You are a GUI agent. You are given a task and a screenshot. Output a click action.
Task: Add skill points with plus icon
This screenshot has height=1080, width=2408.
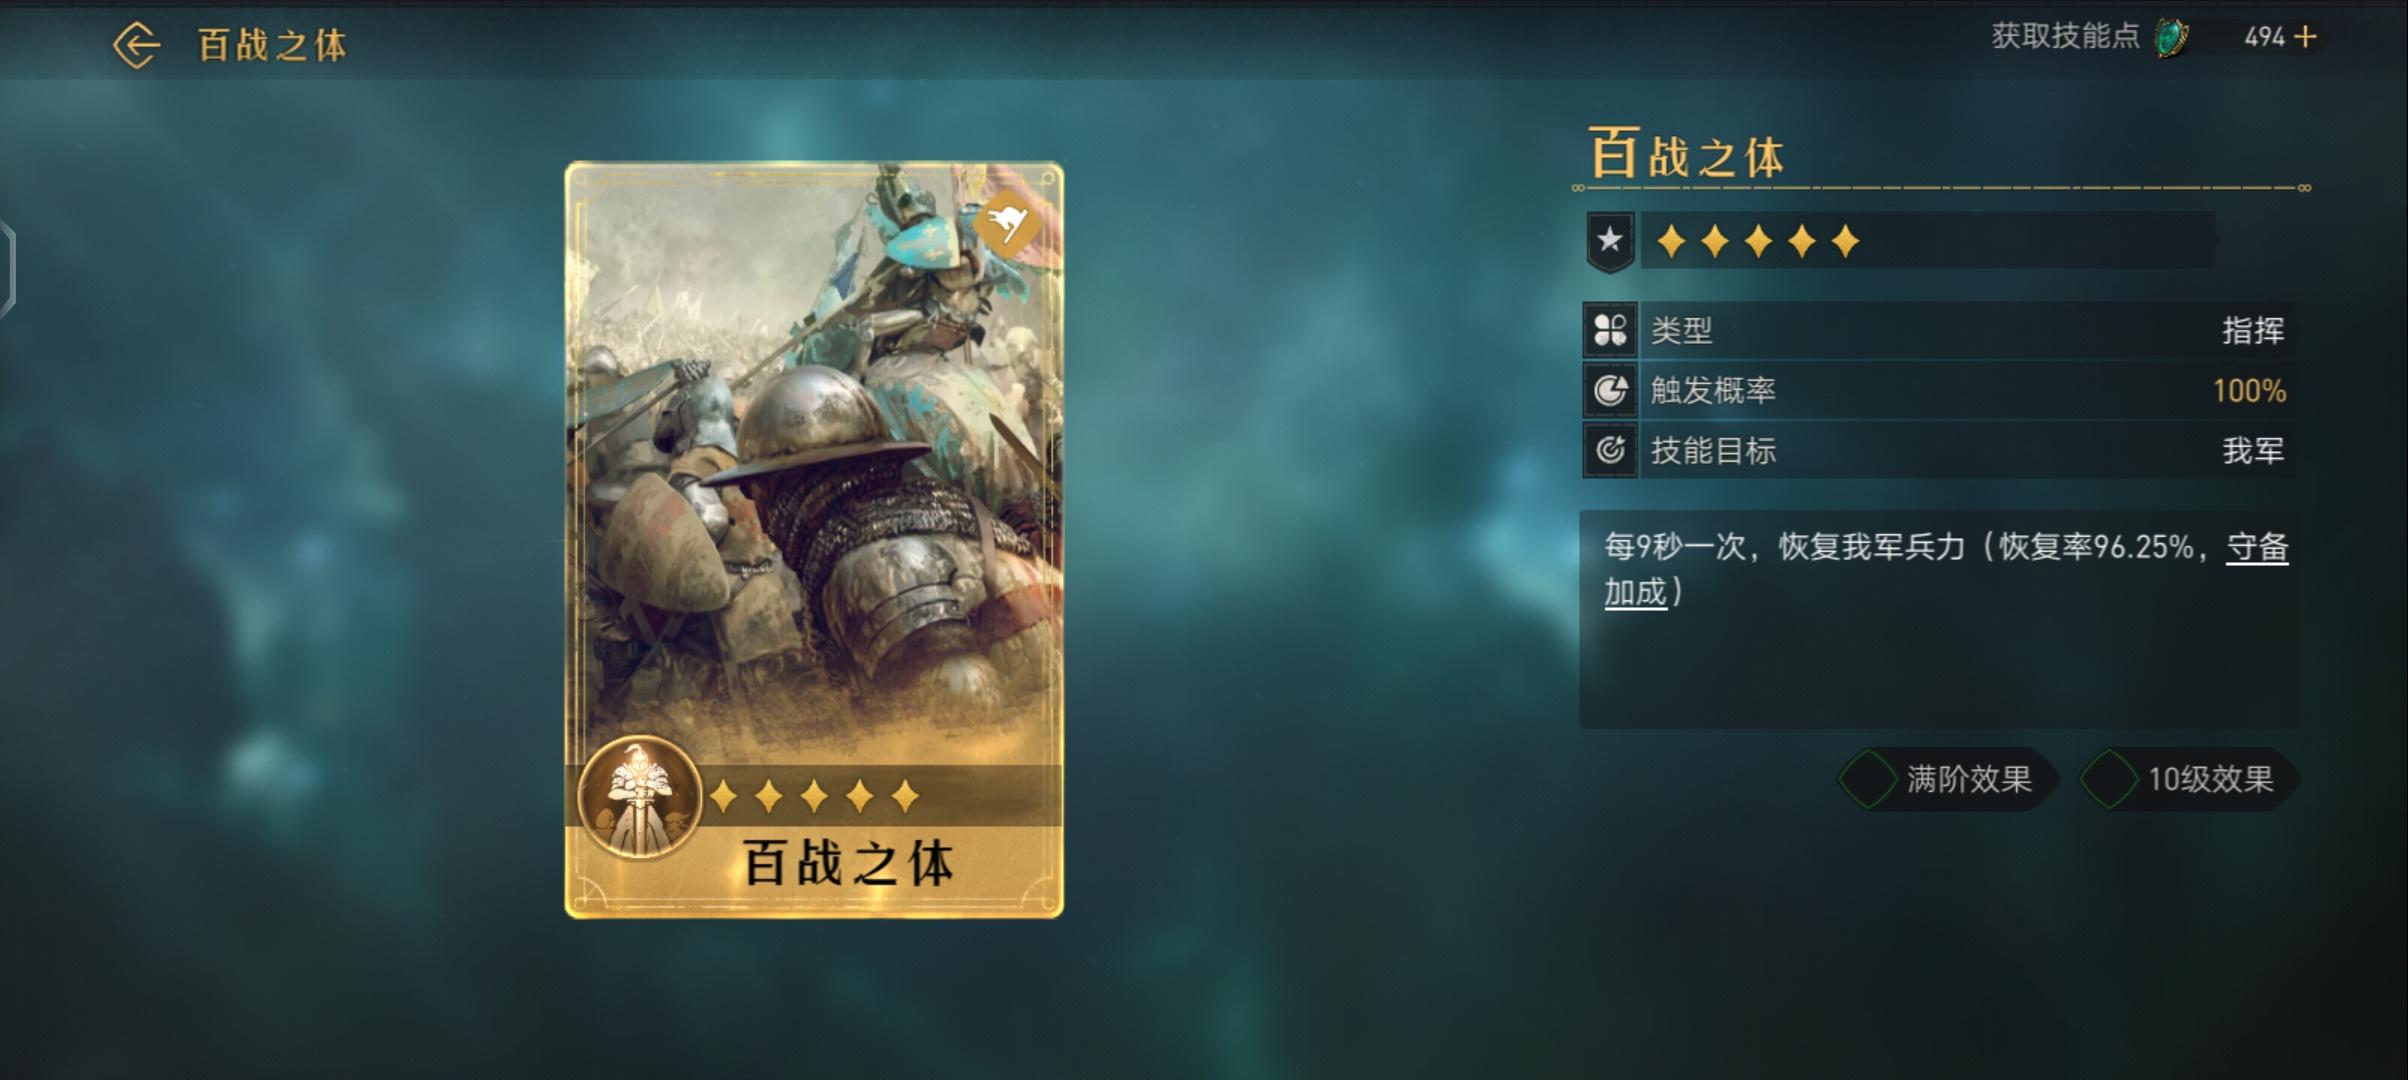pyautogui.click(x=2306, y=37)
